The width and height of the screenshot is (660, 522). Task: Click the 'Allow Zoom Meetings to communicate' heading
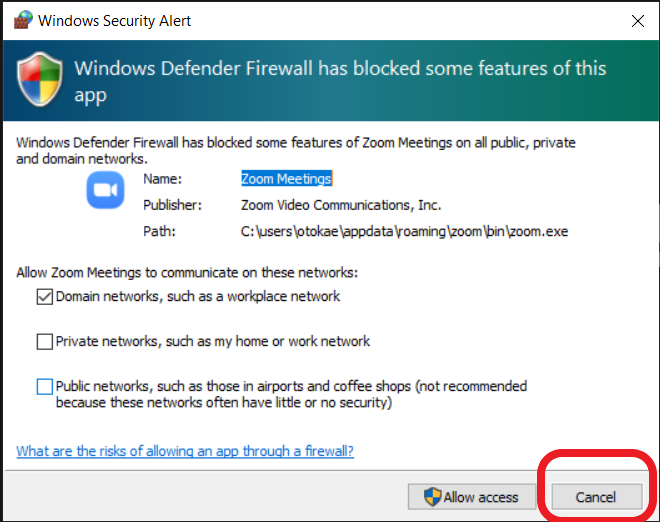tap(187, 272)
